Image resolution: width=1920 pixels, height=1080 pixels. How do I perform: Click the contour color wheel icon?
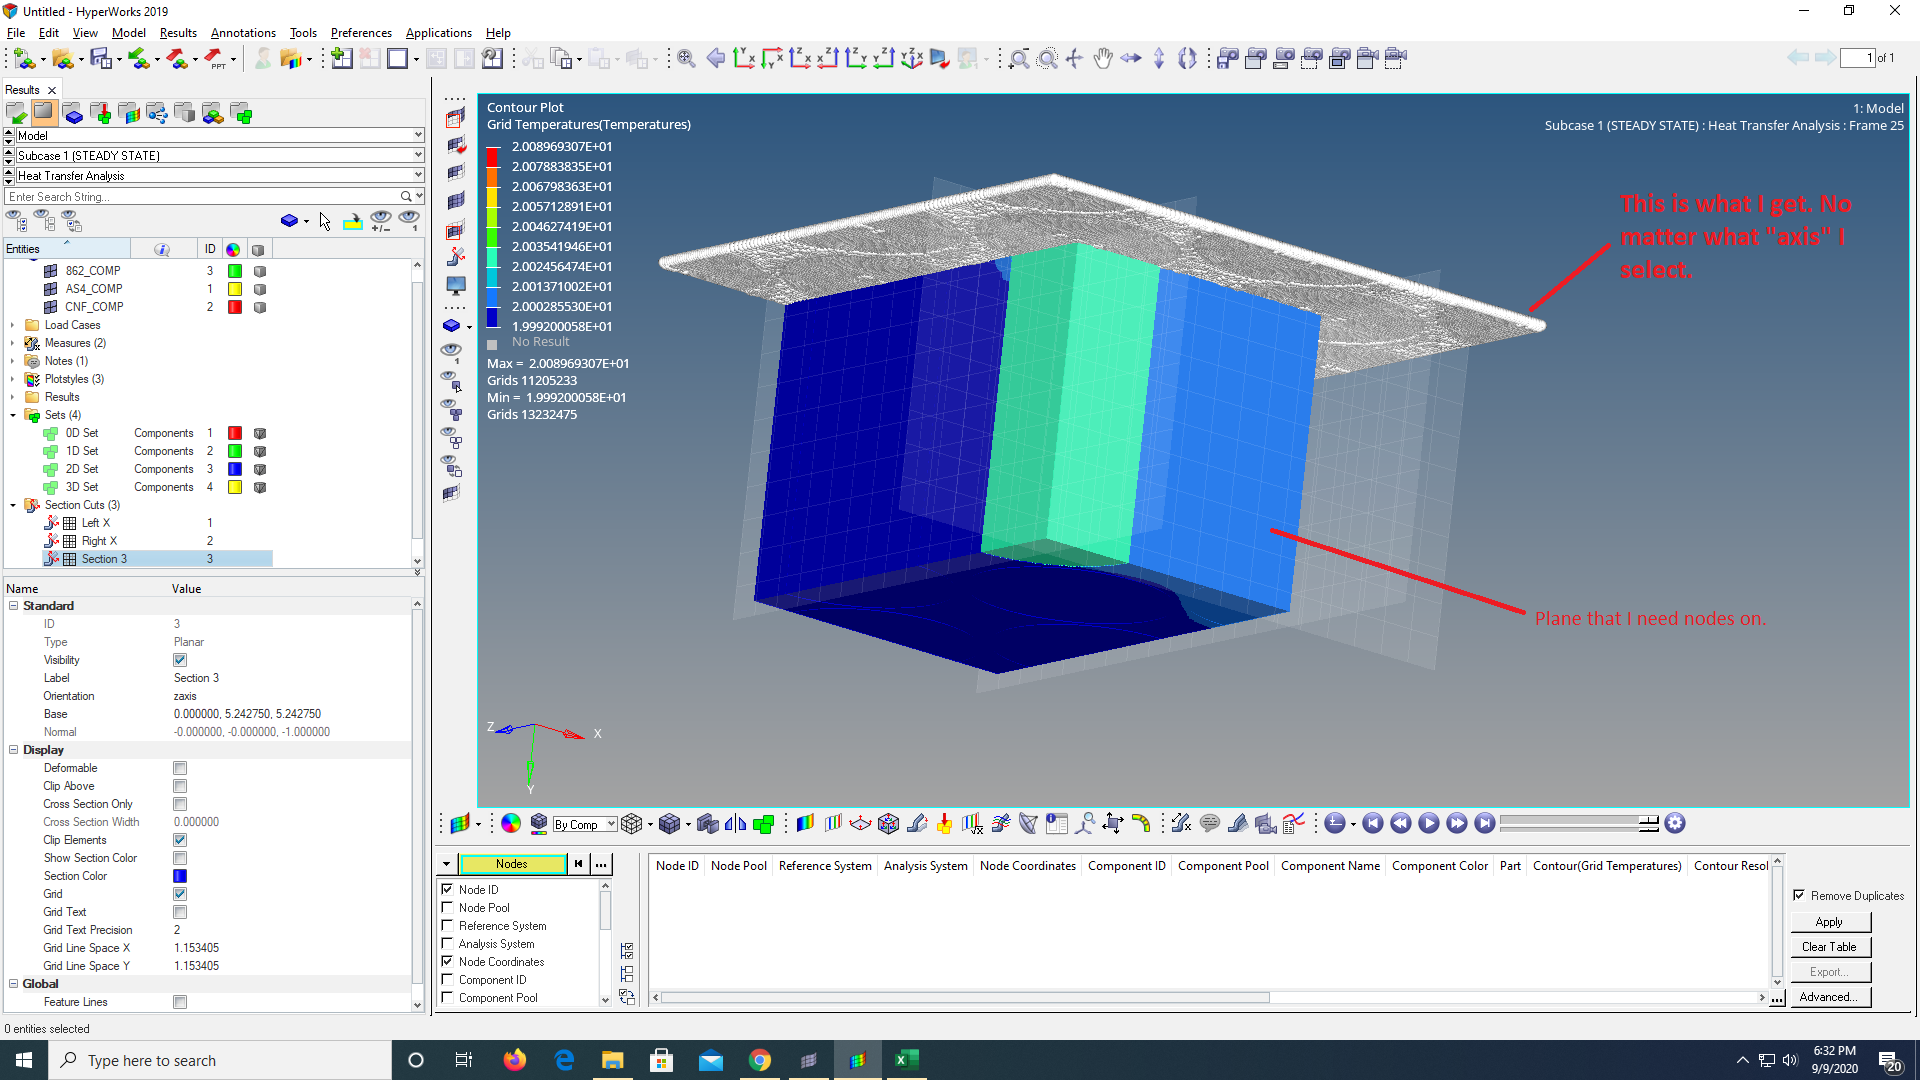coord(511,824)
